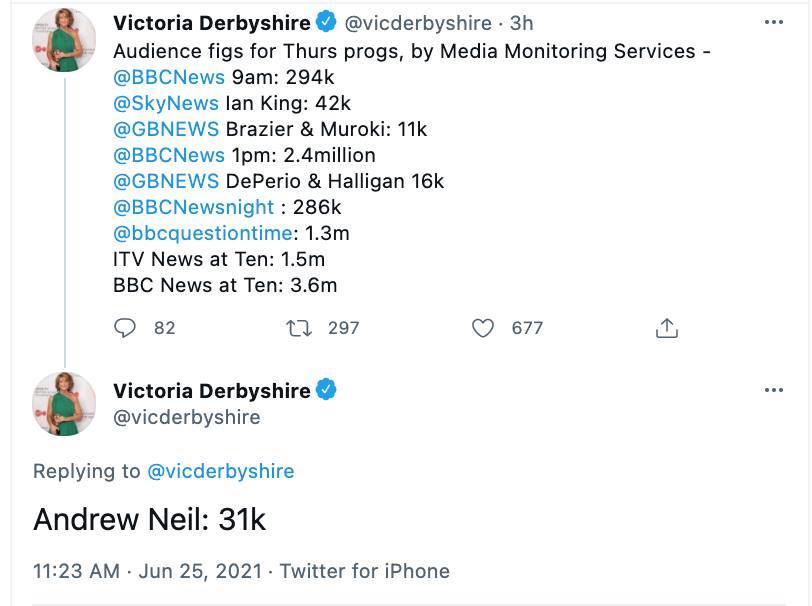Like the tweet via the heart icon
Image resolution: width=812 pixels, height=606 pixels.
point(482,328)
